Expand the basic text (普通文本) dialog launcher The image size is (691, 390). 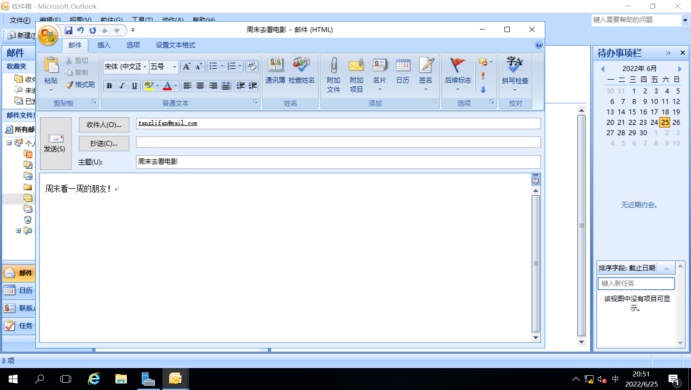tap(255, 102)
